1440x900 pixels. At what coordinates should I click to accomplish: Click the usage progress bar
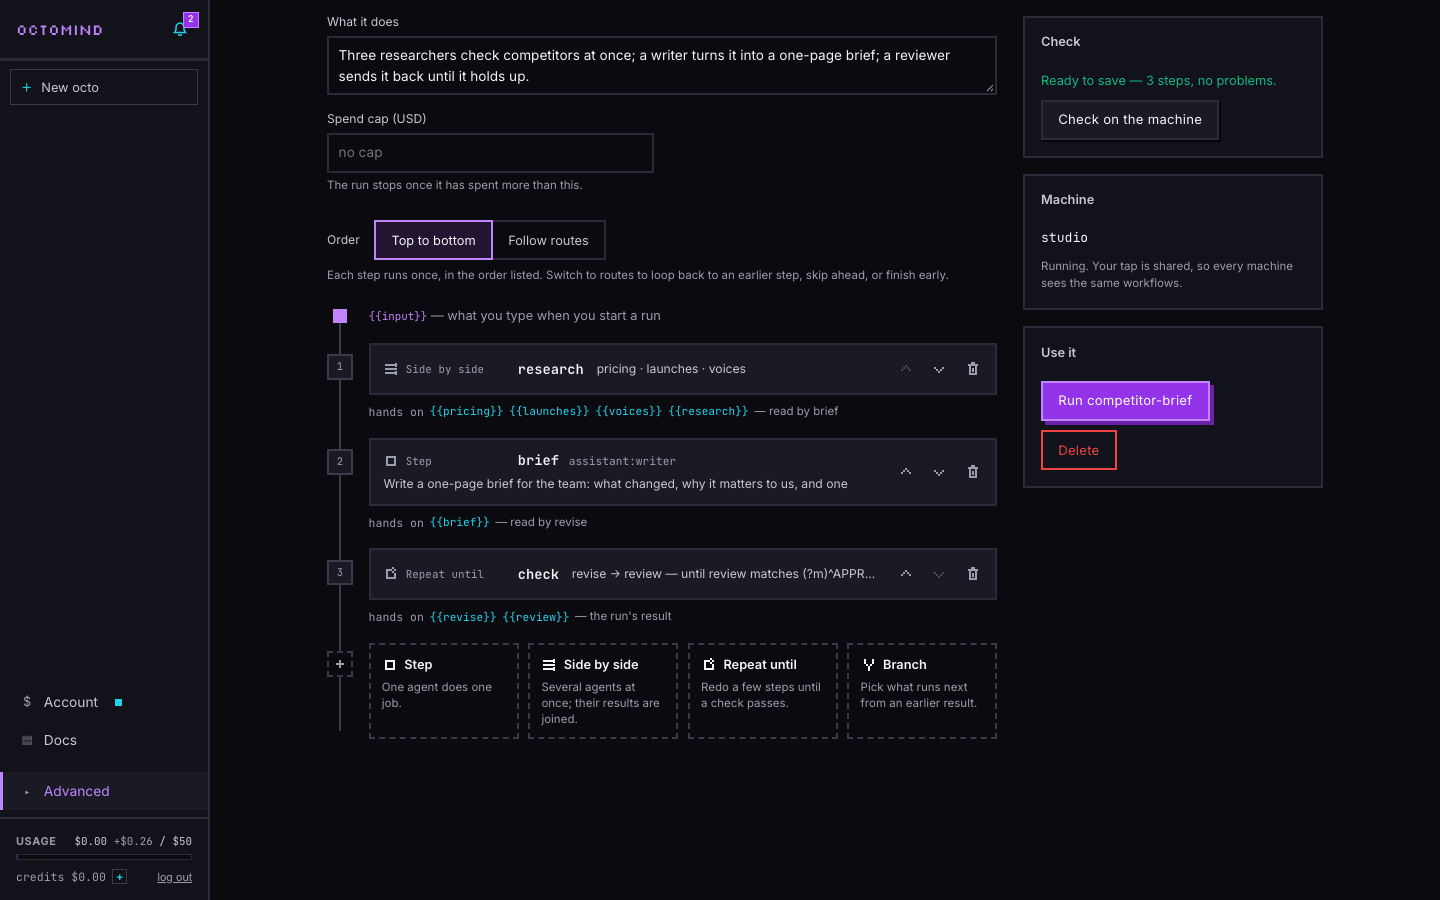pos(104,857)
